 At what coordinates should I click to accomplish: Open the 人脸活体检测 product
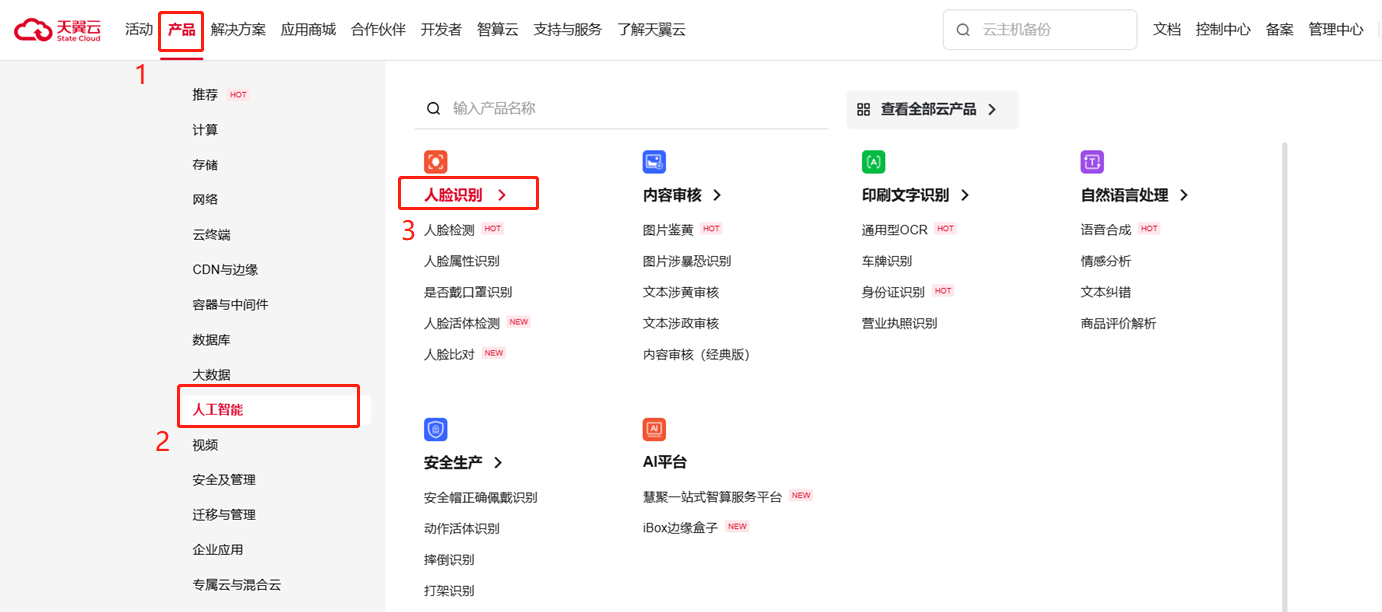[x=462, y=324]
